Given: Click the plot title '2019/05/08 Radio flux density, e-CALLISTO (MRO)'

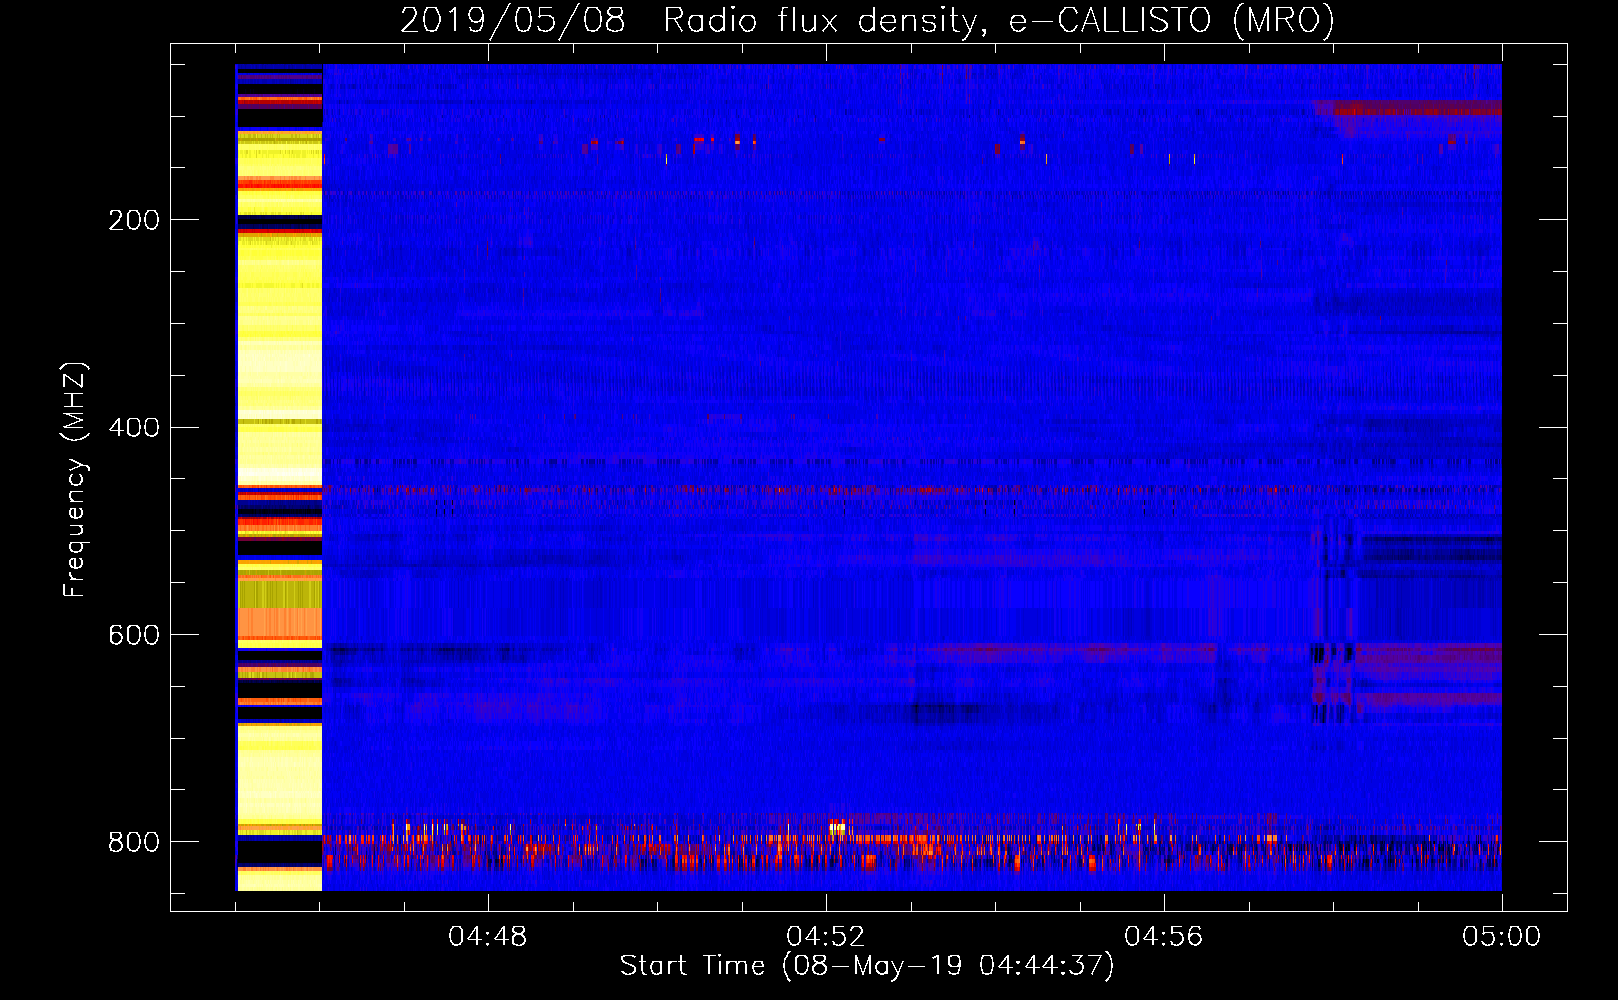Looking at the screenshot, I should coord(867,20).
